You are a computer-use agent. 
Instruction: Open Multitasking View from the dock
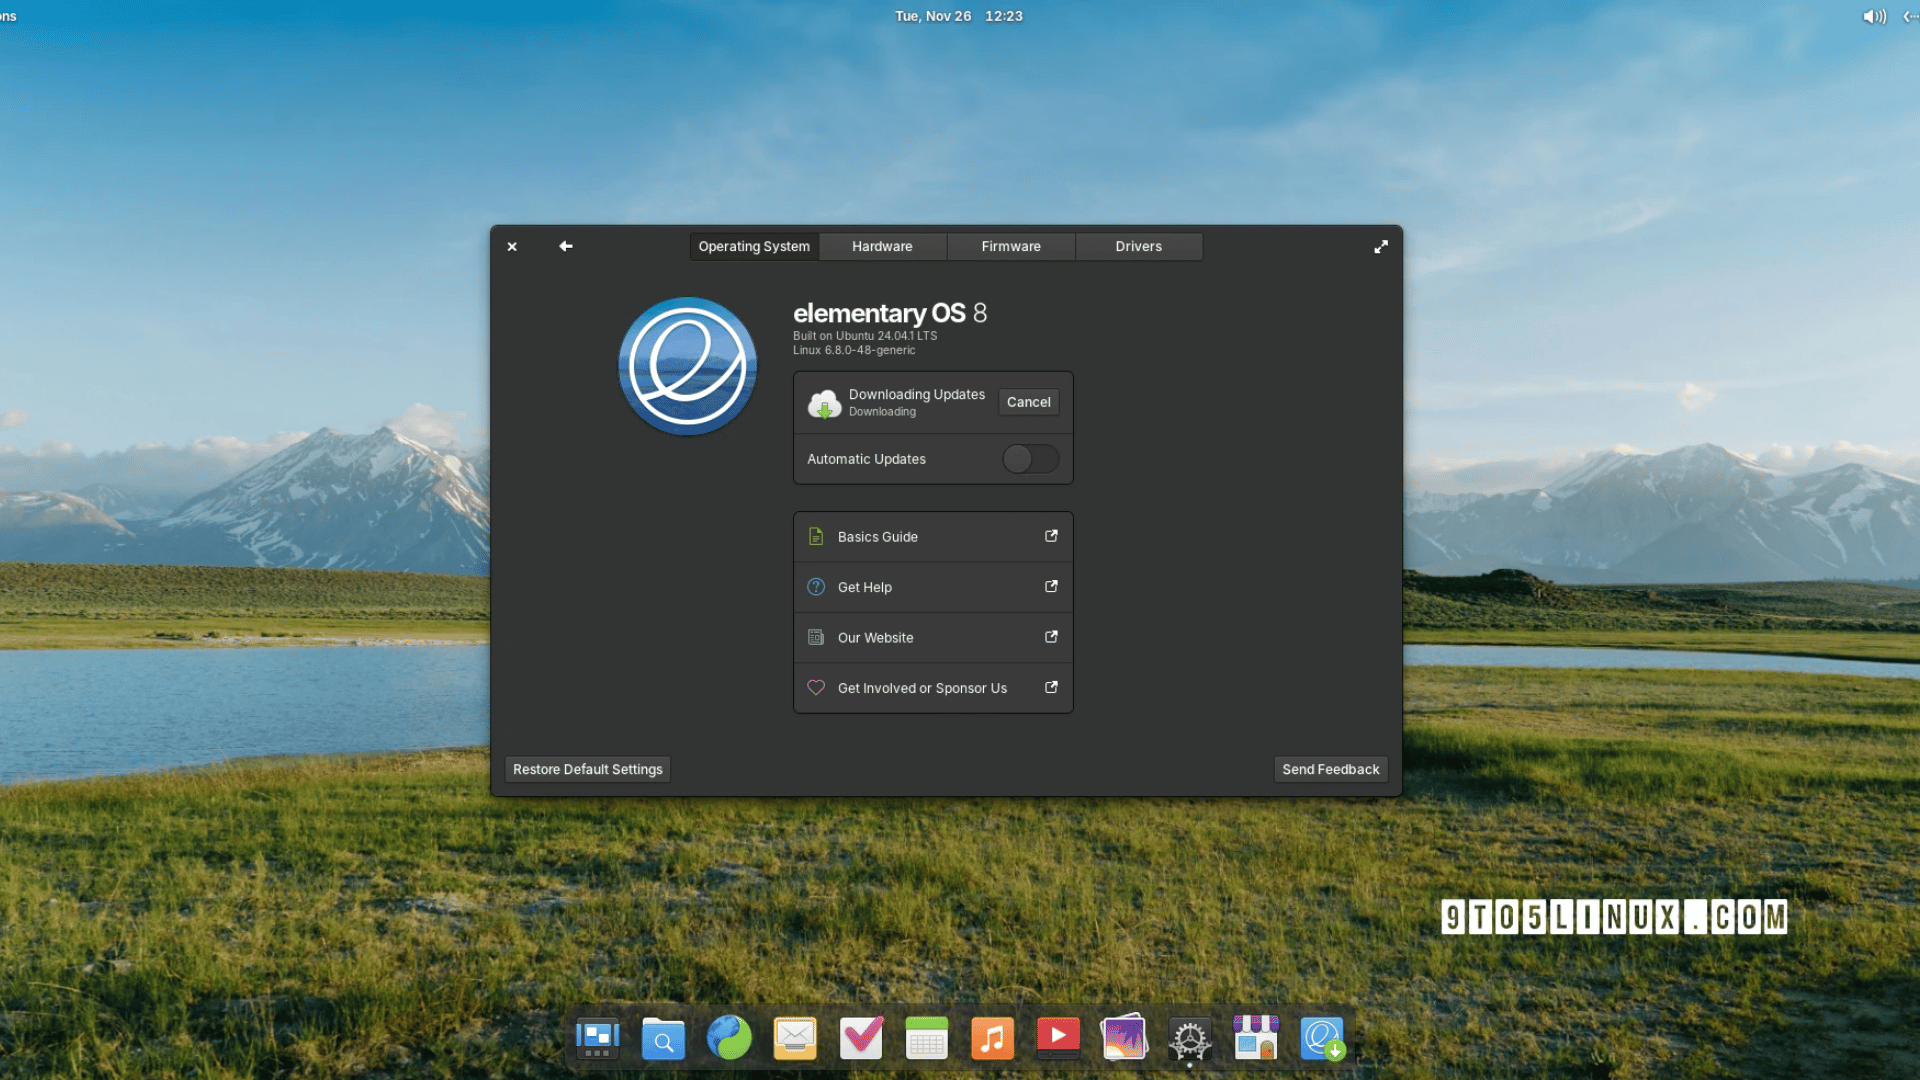click(597, 1039)
